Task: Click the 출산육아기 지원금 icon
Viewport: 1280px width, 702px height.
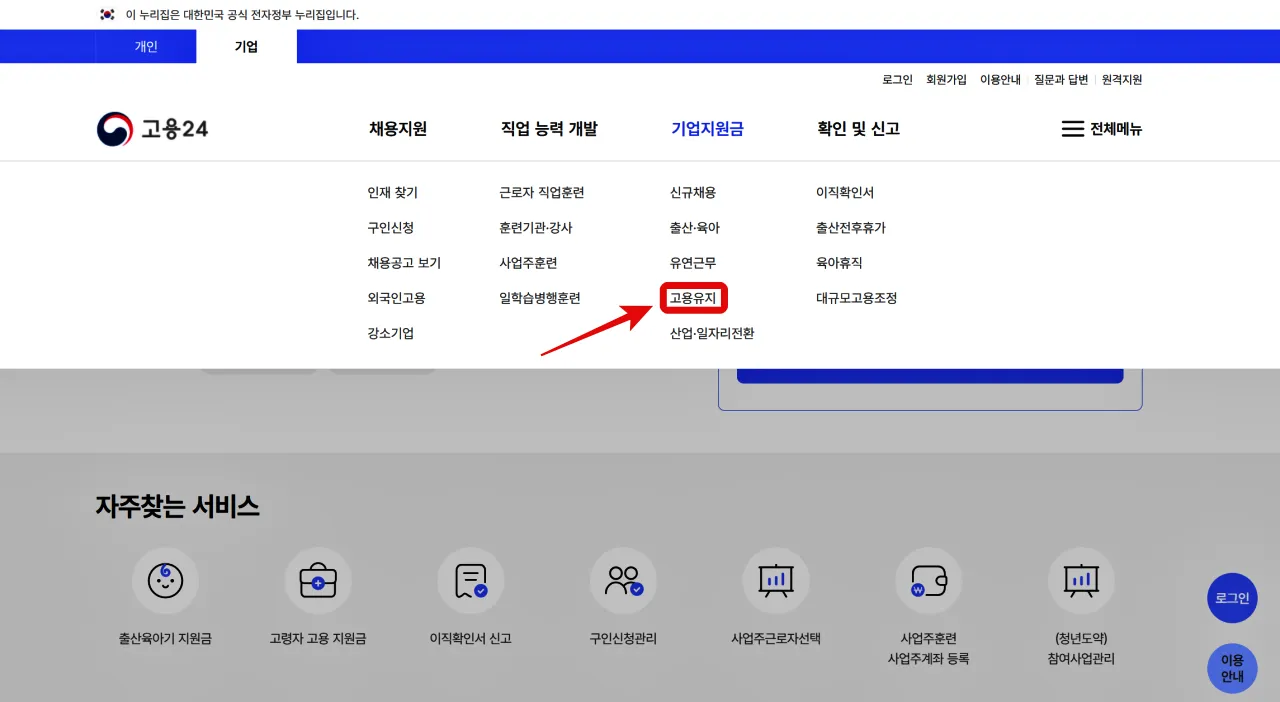Action: (x=166, y=580)
